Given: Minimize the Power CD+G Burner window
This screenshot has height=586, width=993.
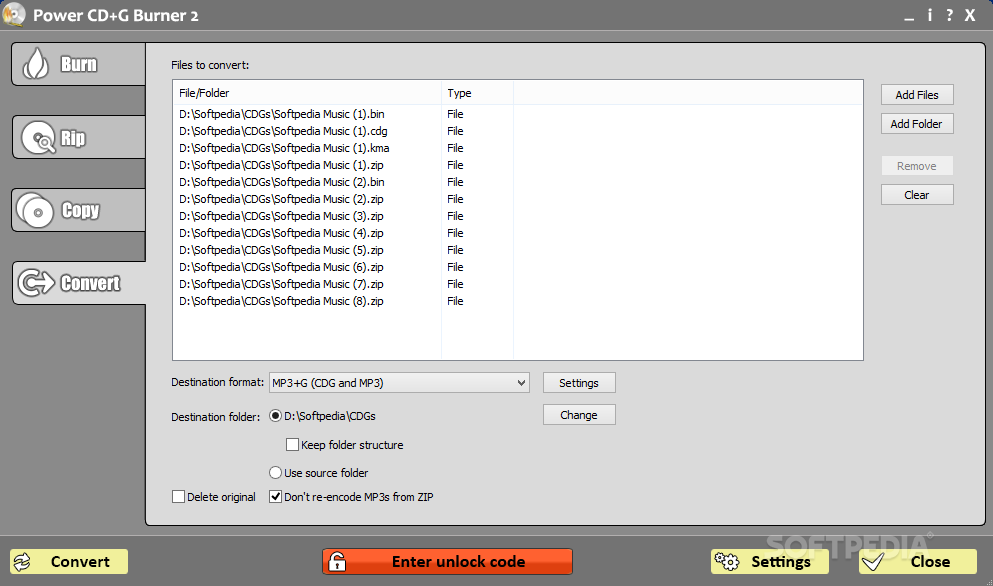Looking at the screenshot, I should [x=909, y=17].
